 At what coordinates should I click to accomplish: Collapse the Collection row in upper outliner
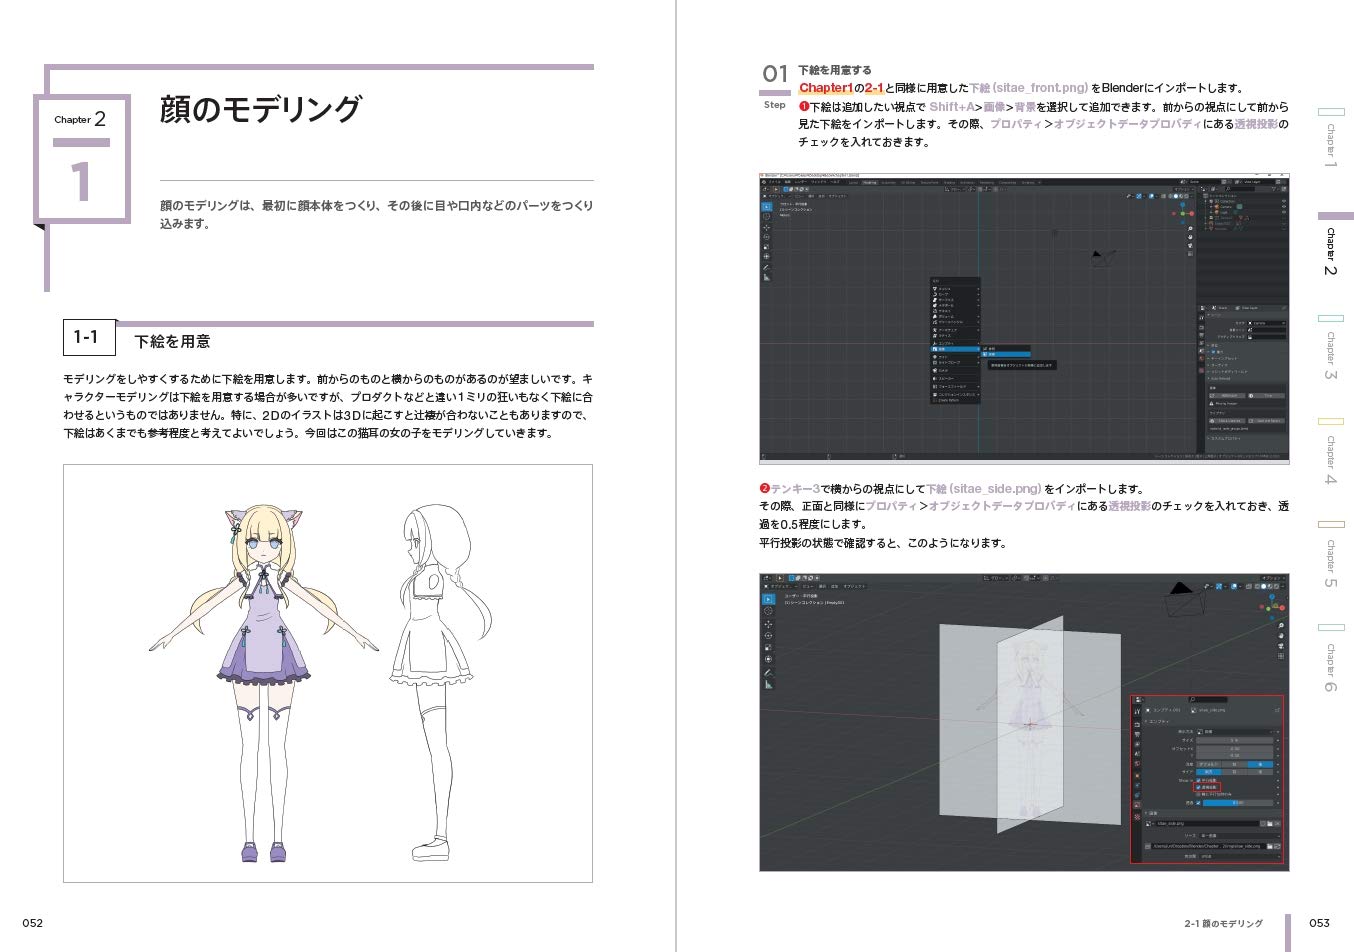[1205, 201]
